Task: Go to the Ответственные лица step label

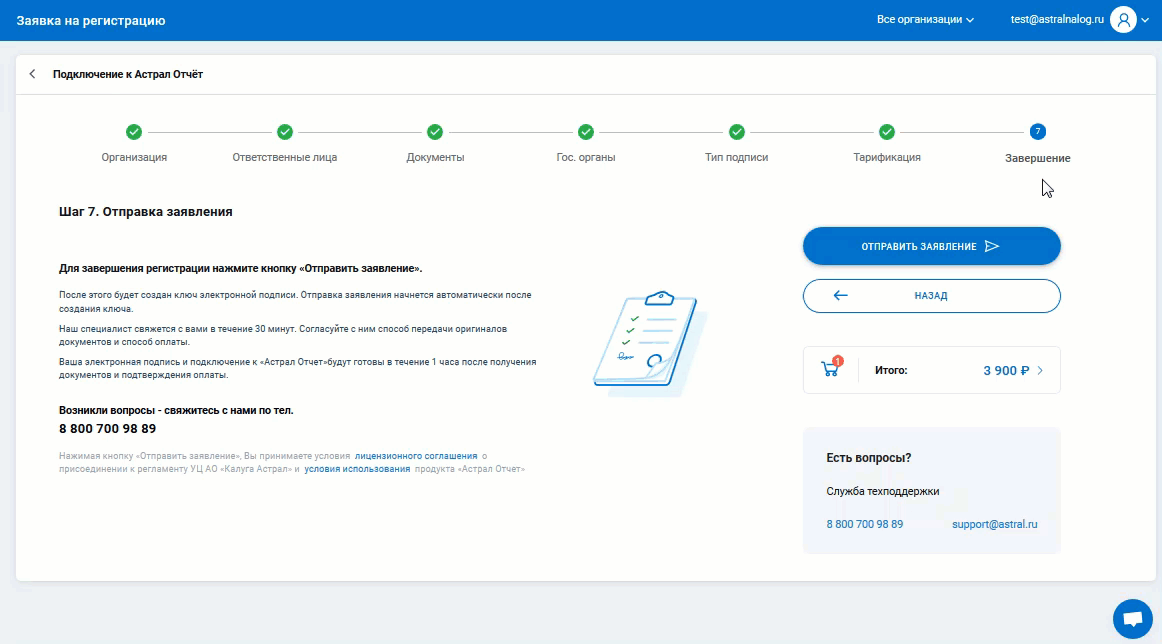Action: (x=285, y=157)
